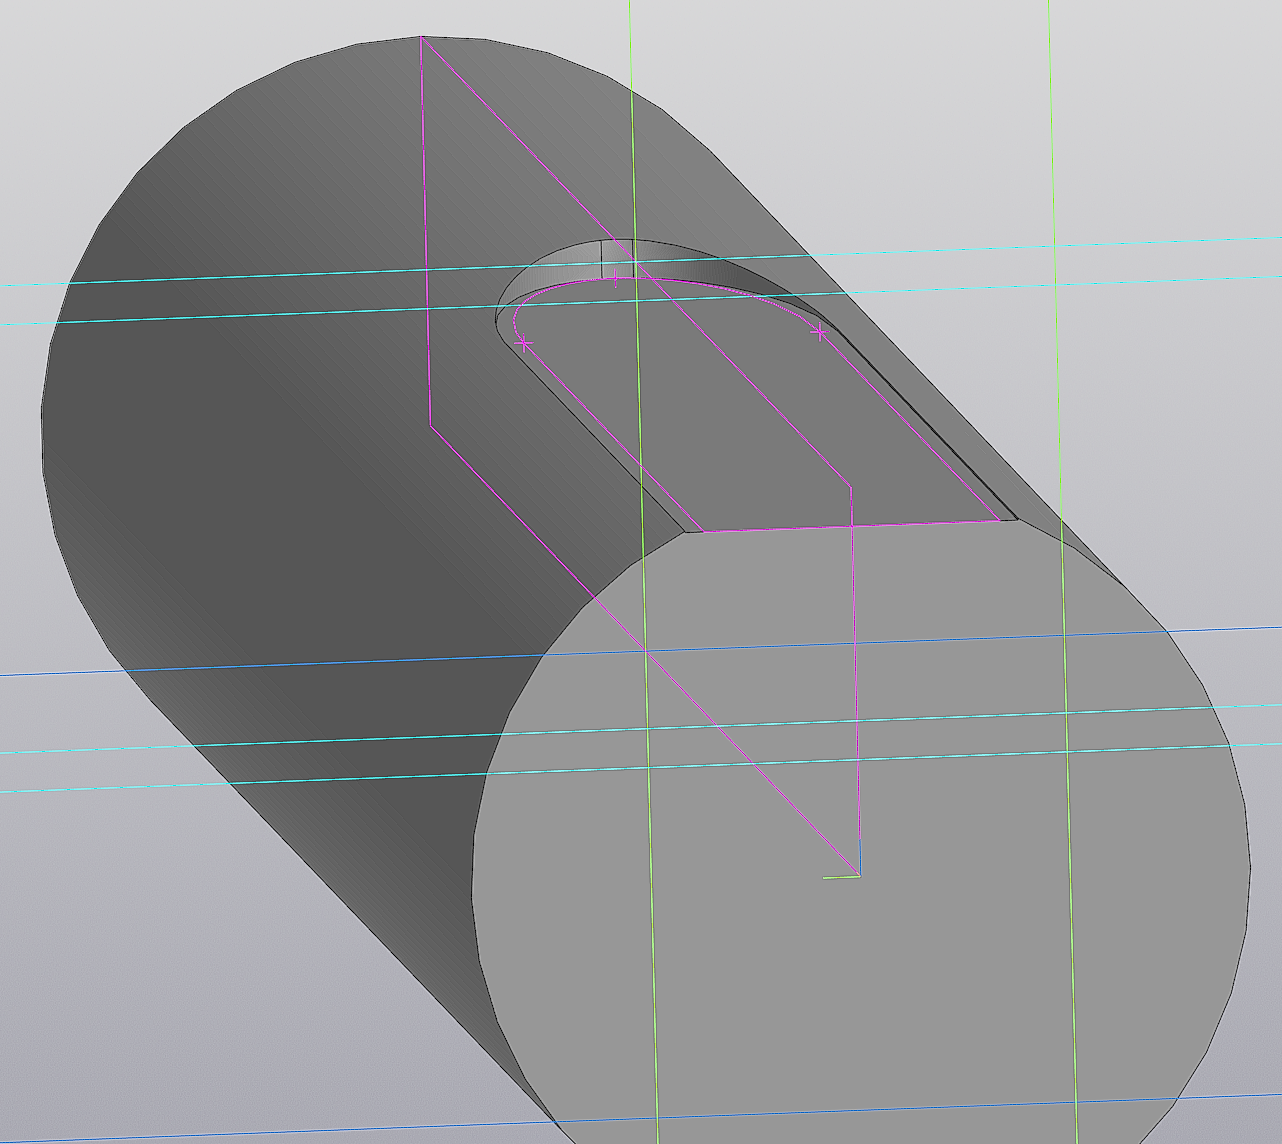
Task: Select the cross point marker at the arc's right end
Action: tap(820, 332)
